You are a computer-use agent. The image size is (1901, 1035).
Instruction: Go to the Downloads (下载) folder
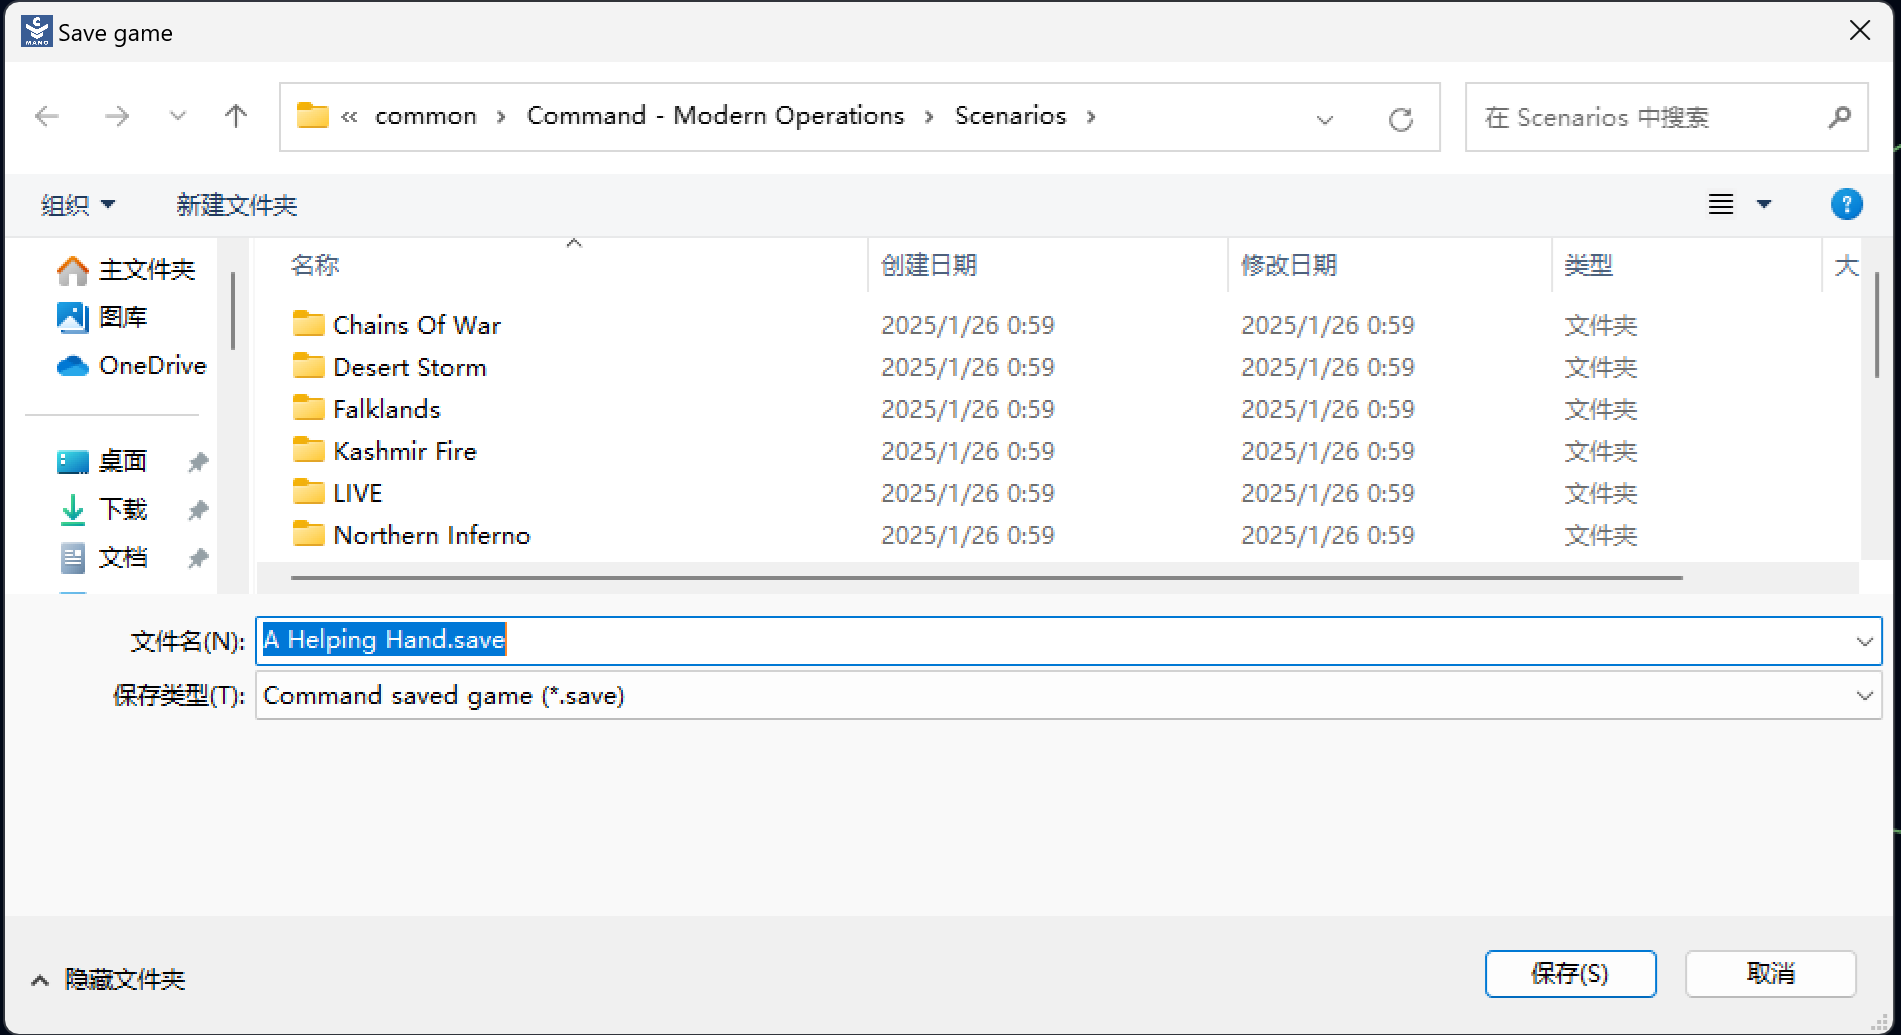[123, 510]
